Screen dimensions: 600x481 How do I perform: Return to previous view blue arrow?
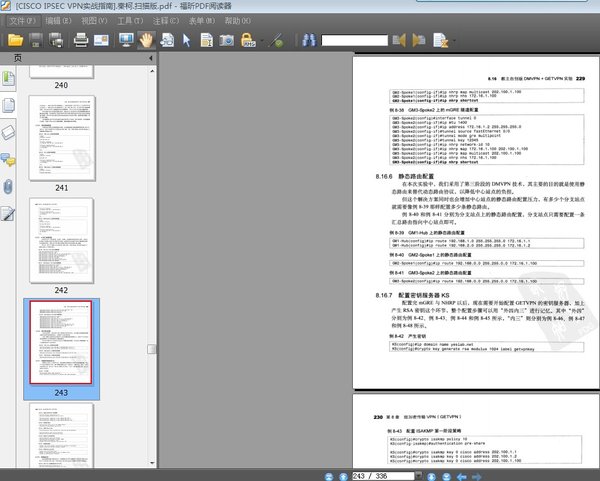[x=462, y=476]
